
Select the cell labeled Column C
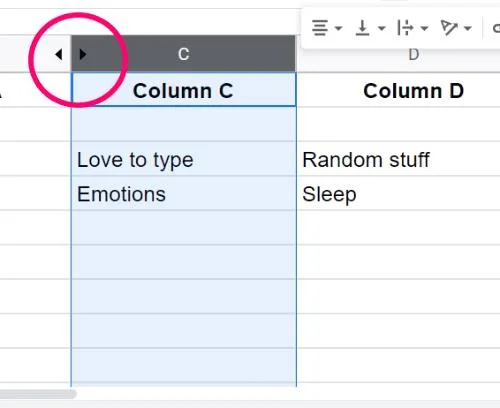click(183, 90)
